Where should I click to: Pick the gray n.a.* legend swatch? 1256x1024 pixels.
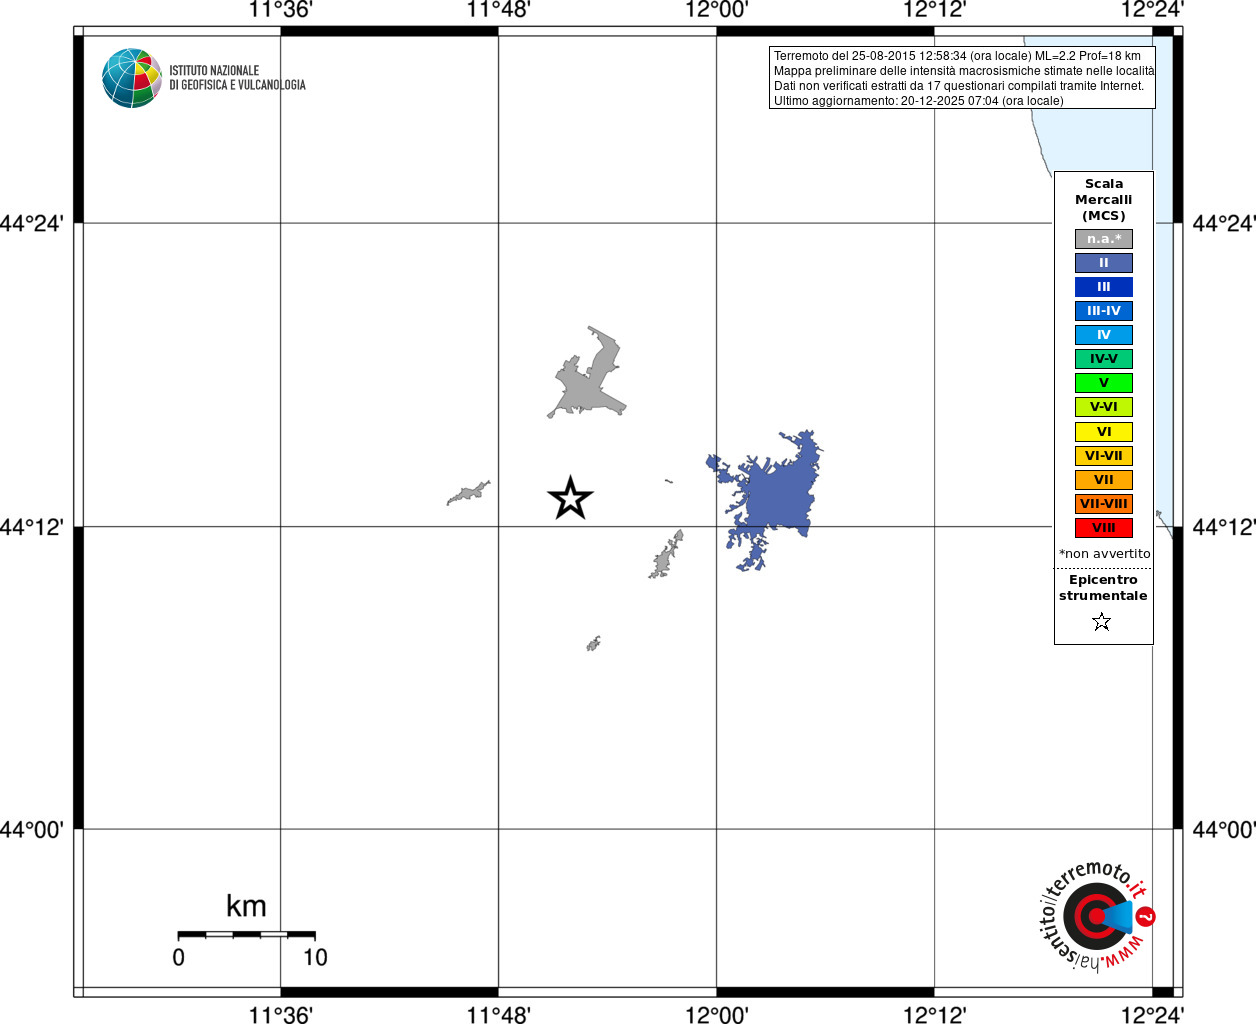[x=1104, y=239]
